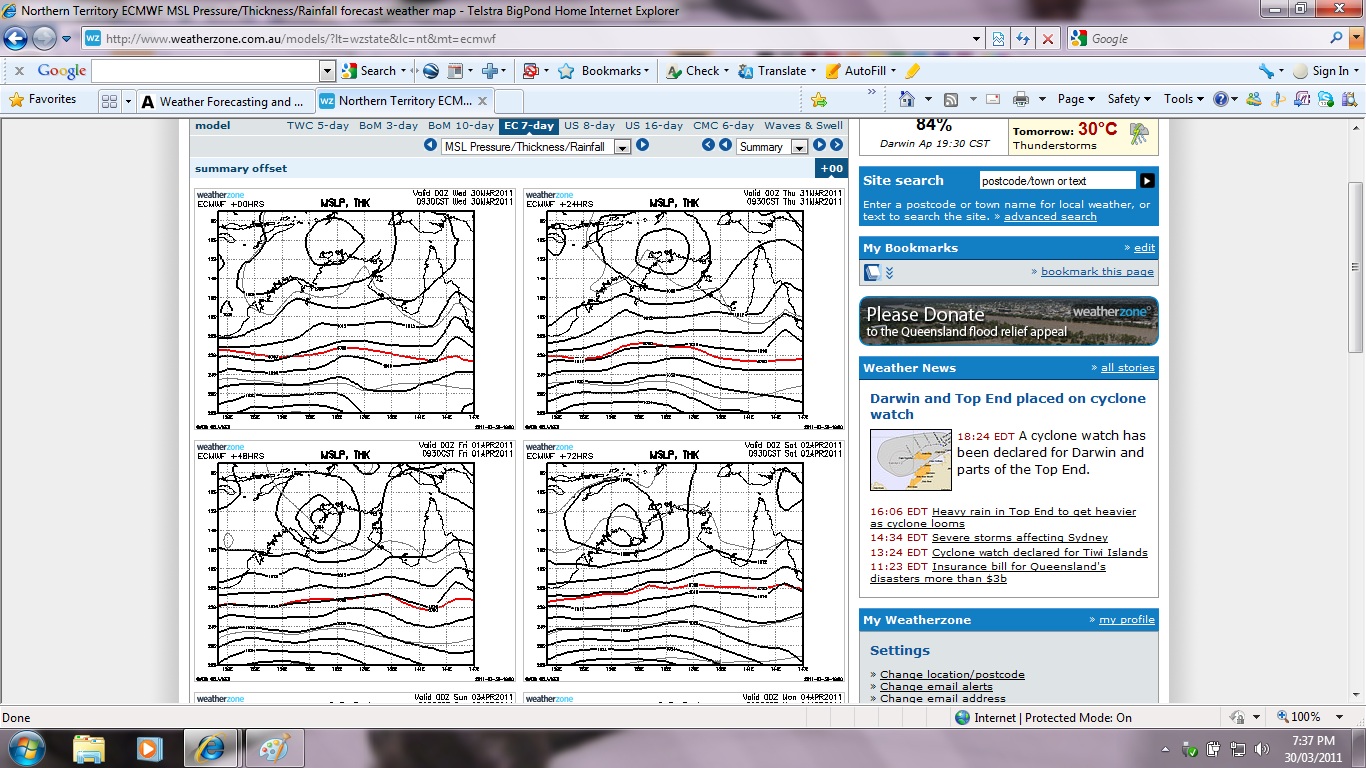Select the BoM 3-day model tab
1366x768 pixels.
(x=388, y=126)
